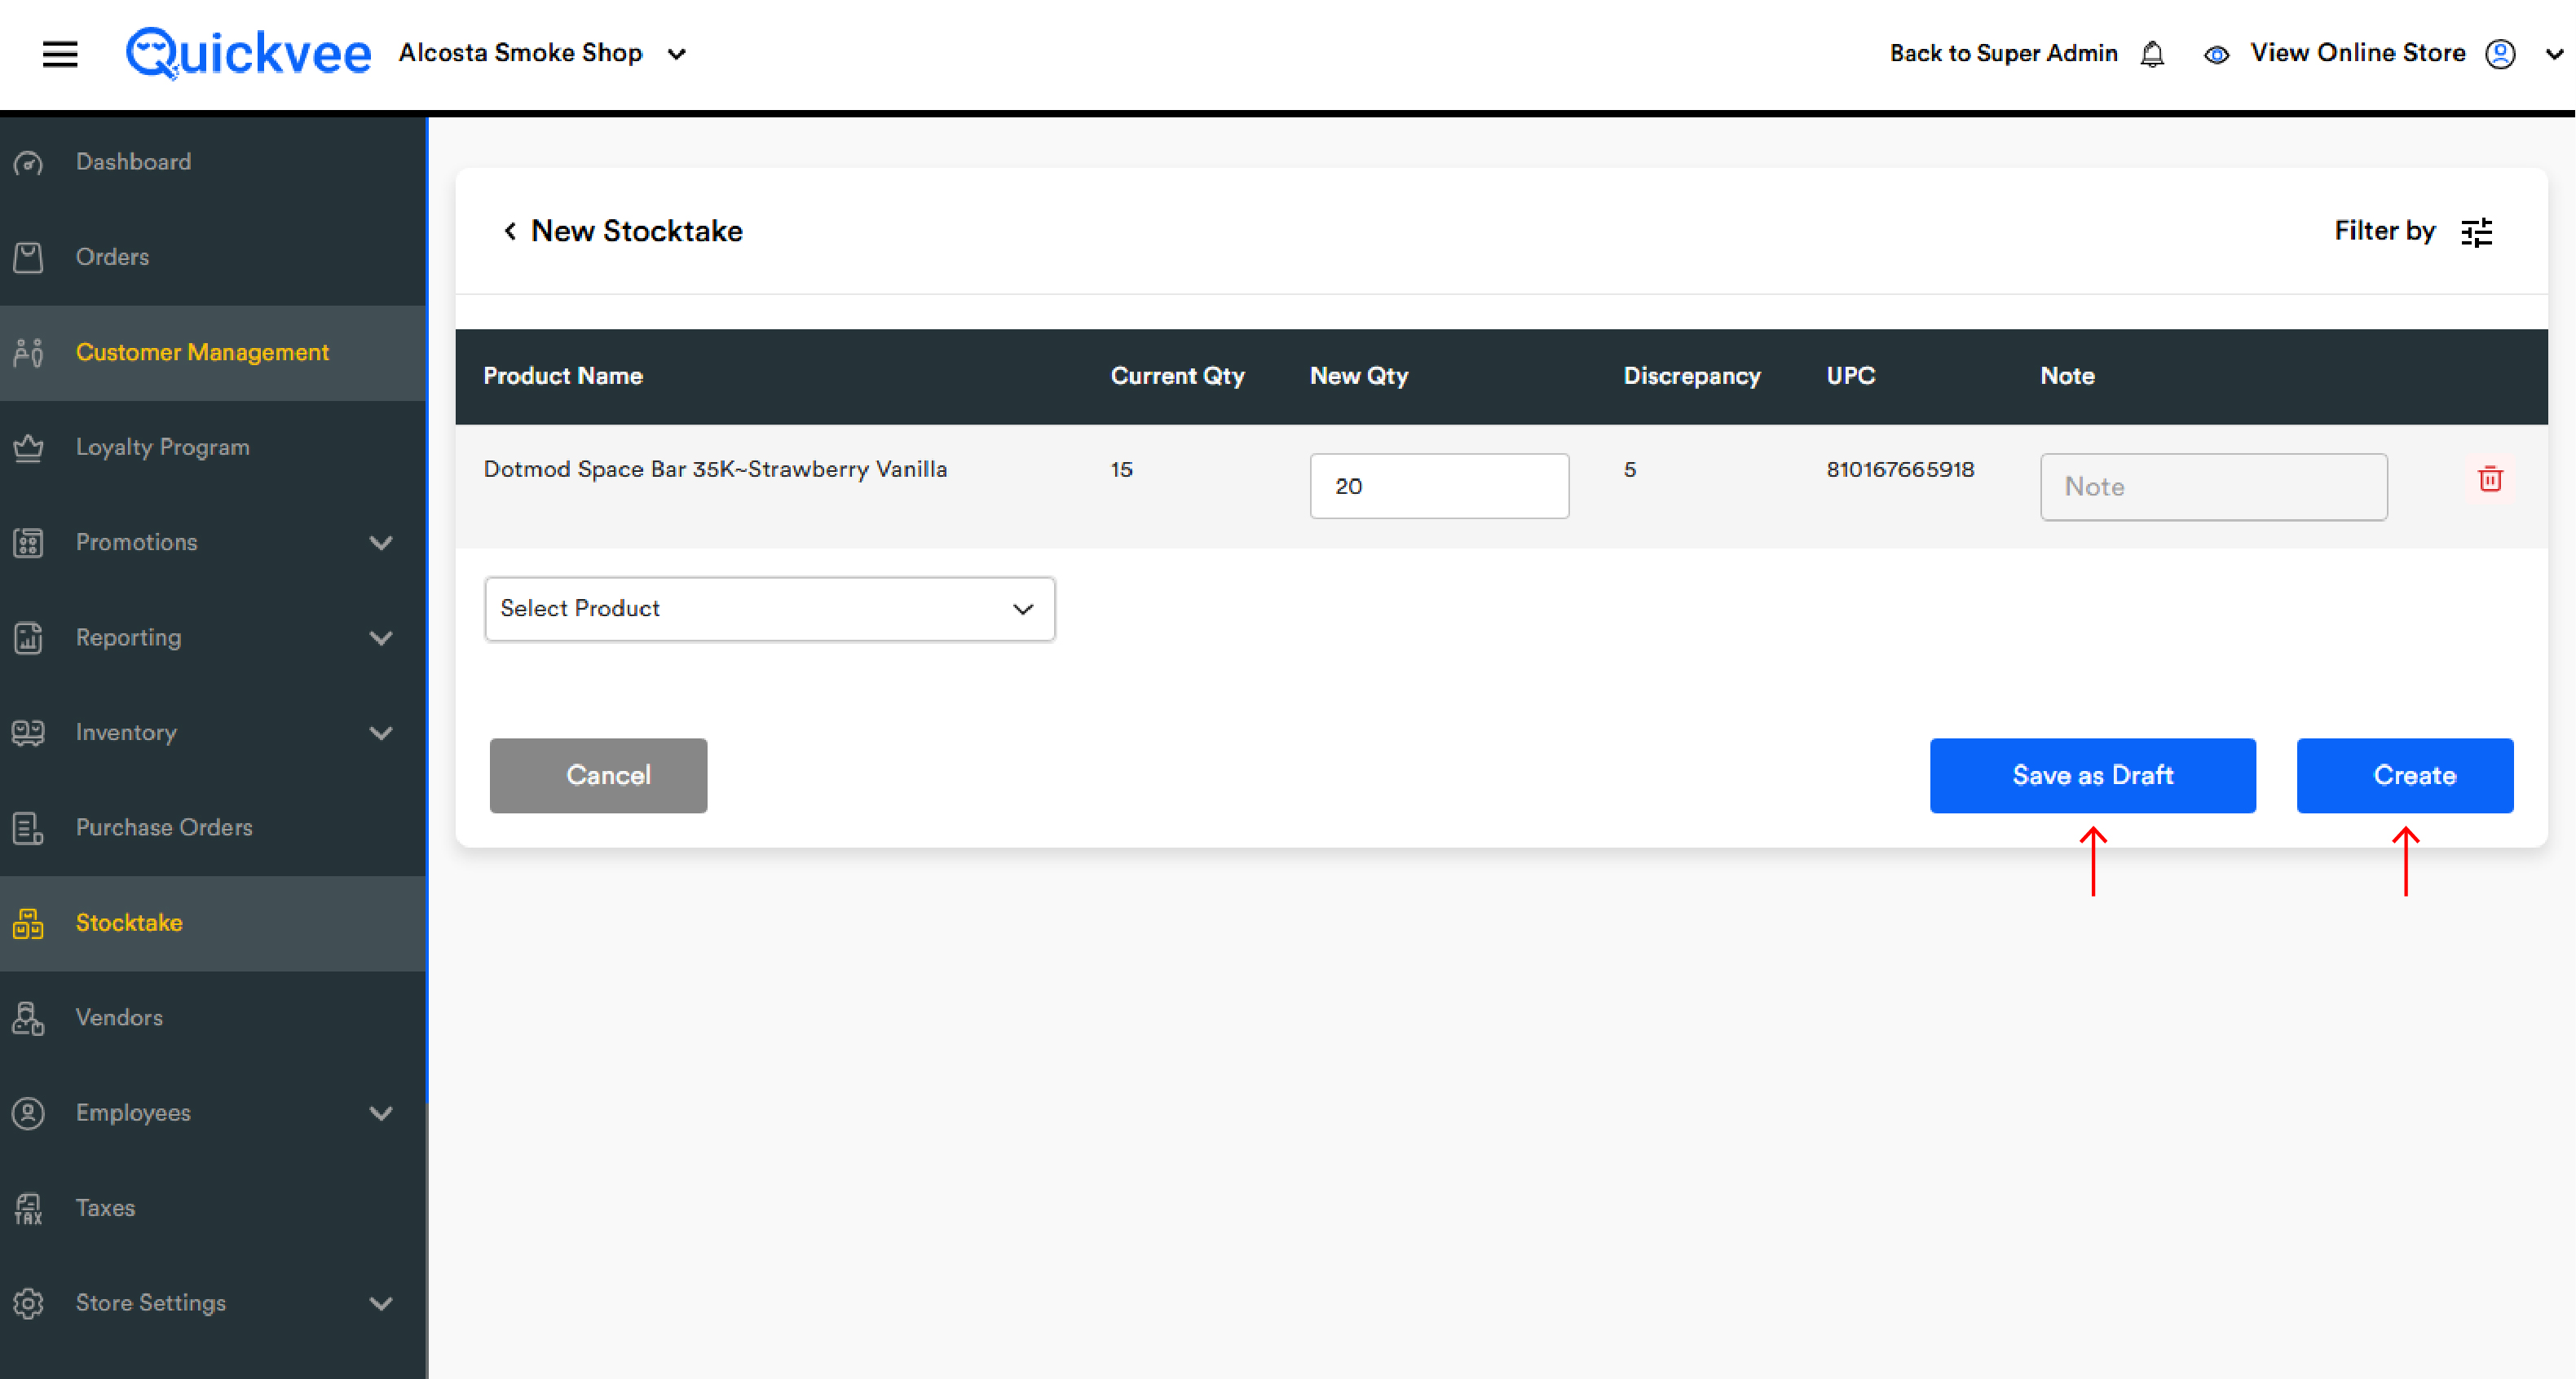Expand the Reporting submenu chevron
Viewport: 2576px width, 1379px height.
381,638
